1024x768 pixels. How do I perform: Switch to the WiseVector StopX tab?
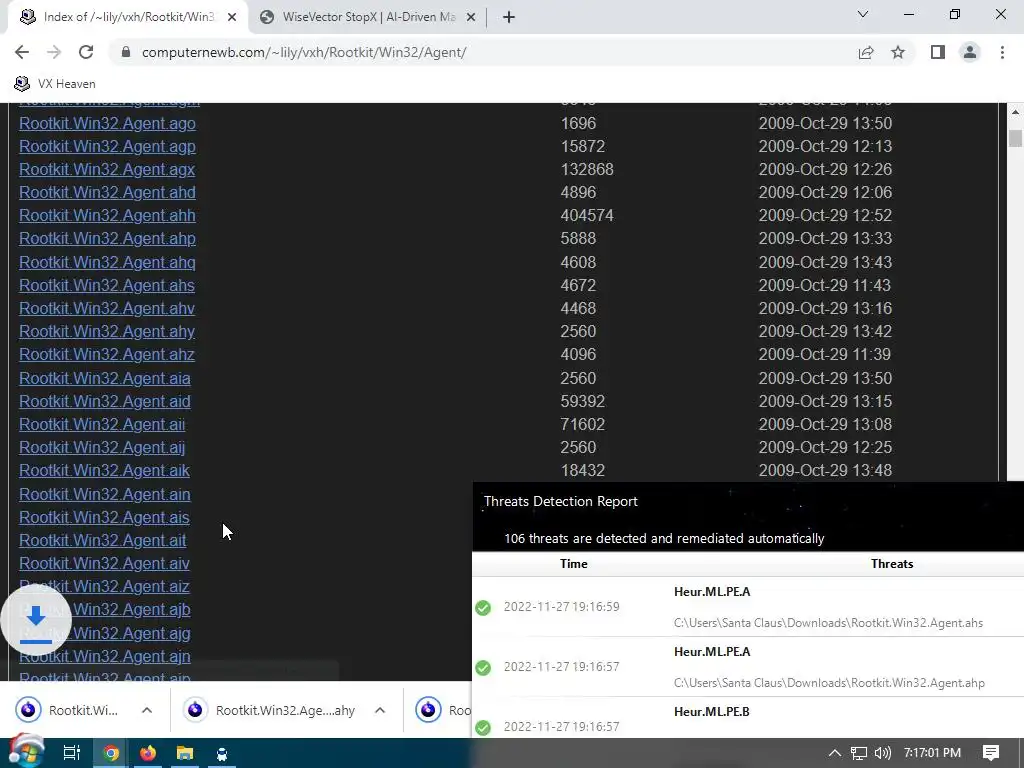click(x=368, y=17)
